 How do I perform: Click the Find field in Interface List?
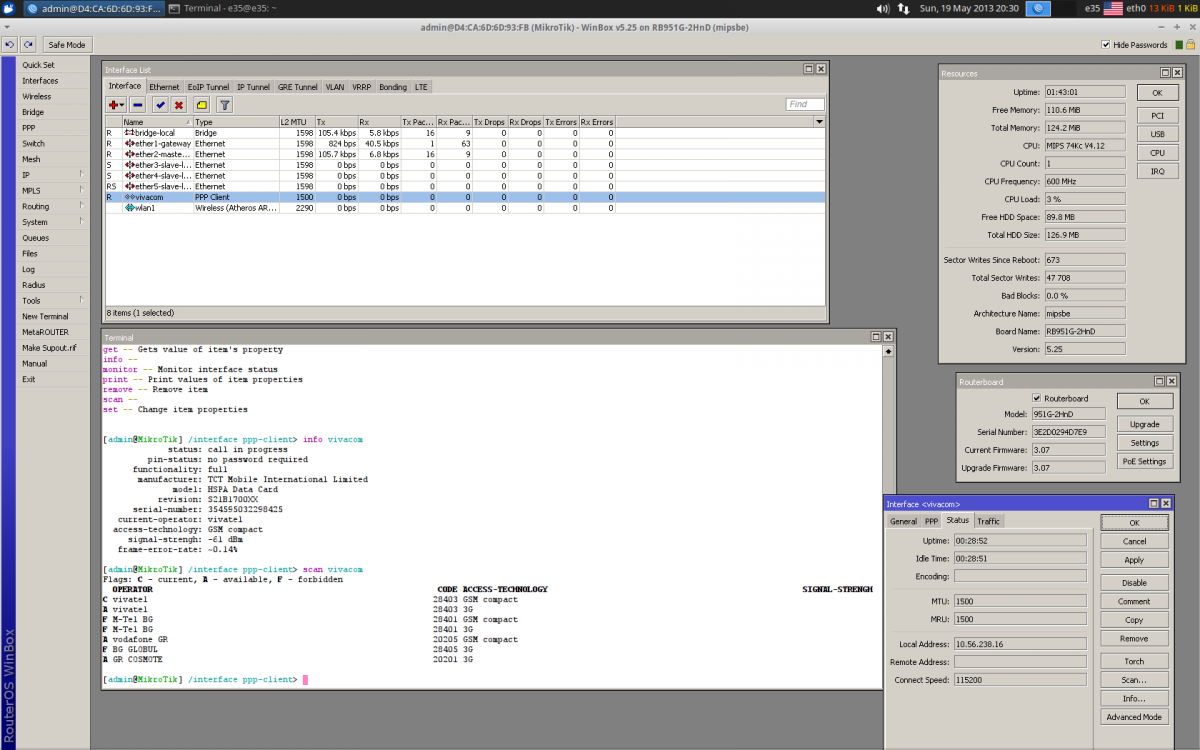tap(805, 104)
